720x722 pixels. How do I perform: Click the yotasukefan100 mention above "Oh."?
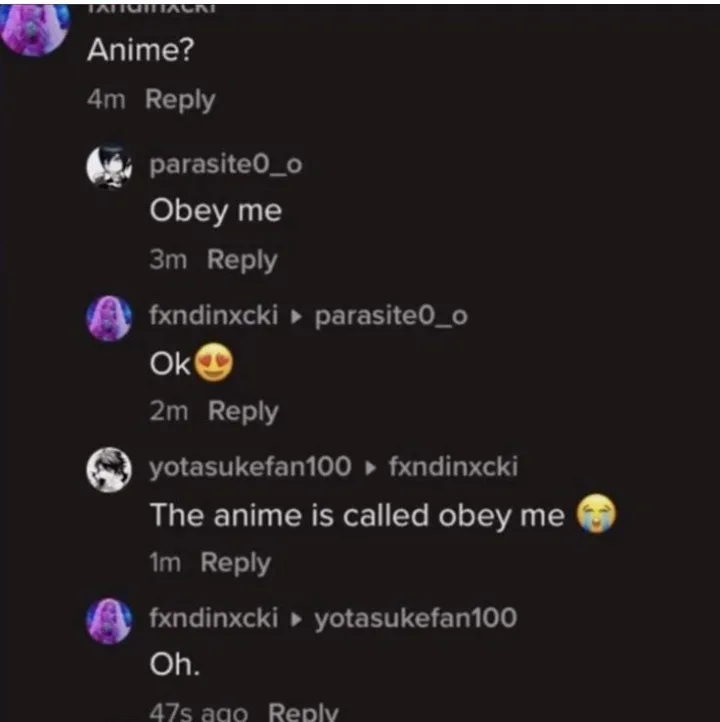416,618
